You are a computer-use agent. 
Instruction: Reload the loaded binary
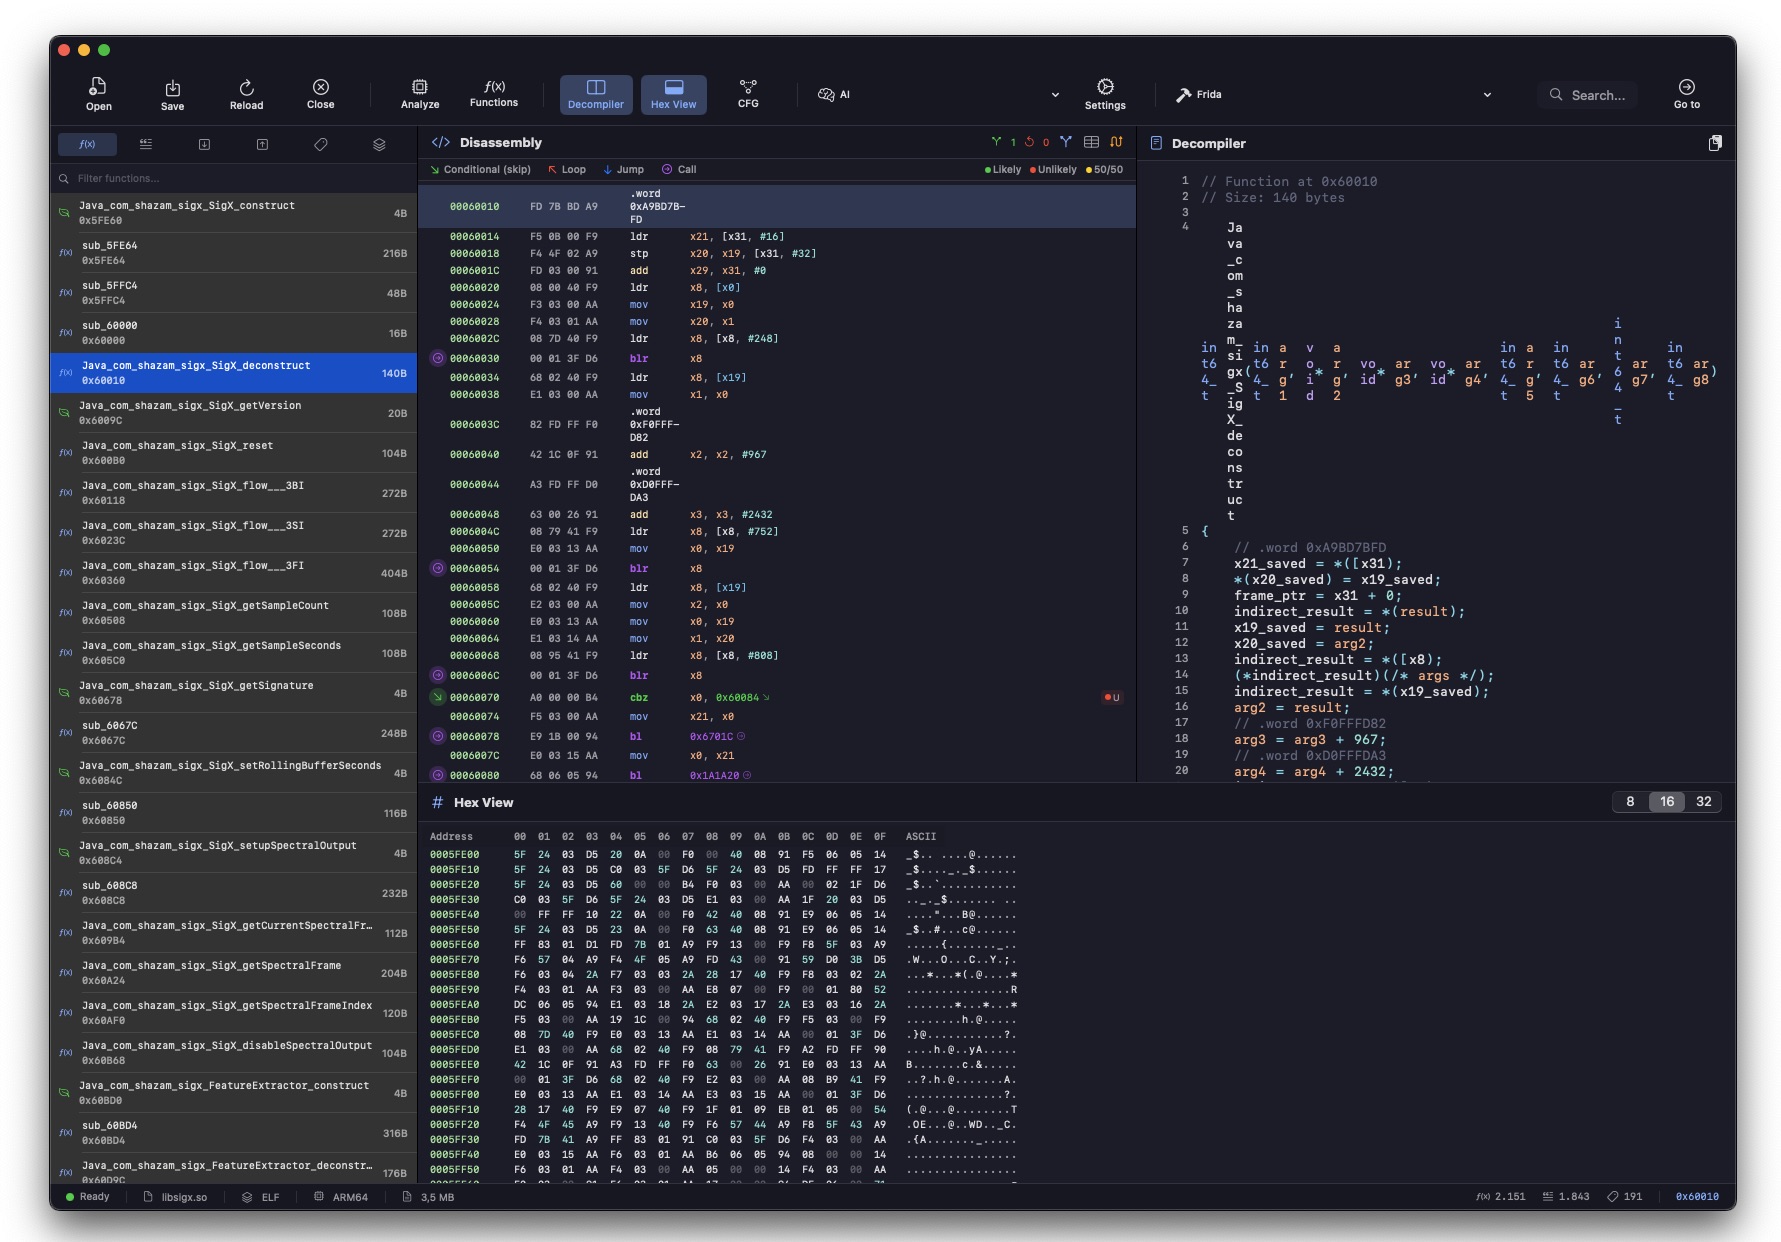[246, 95]
